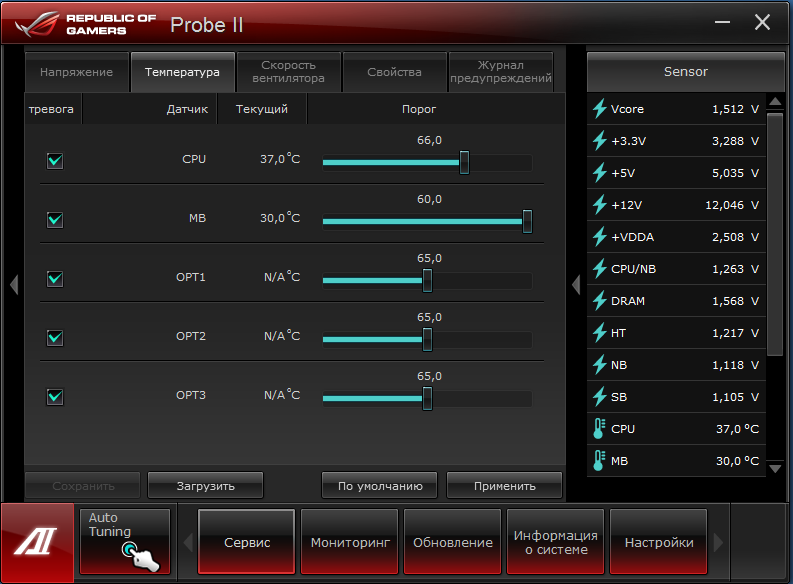Toggle the OPT2 alarm checkbox

pyautogui.click(x=55, y=338)
